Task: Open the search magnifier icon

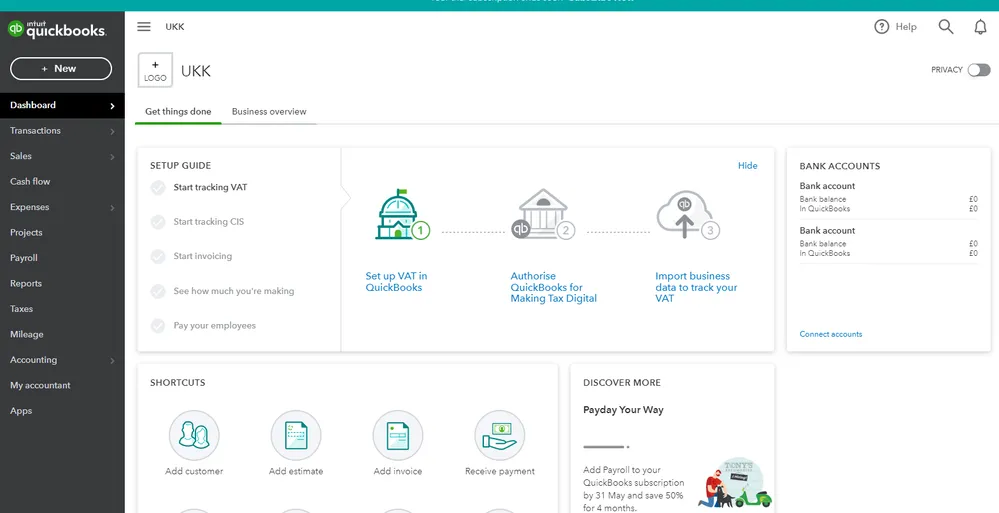Action: 945,27
